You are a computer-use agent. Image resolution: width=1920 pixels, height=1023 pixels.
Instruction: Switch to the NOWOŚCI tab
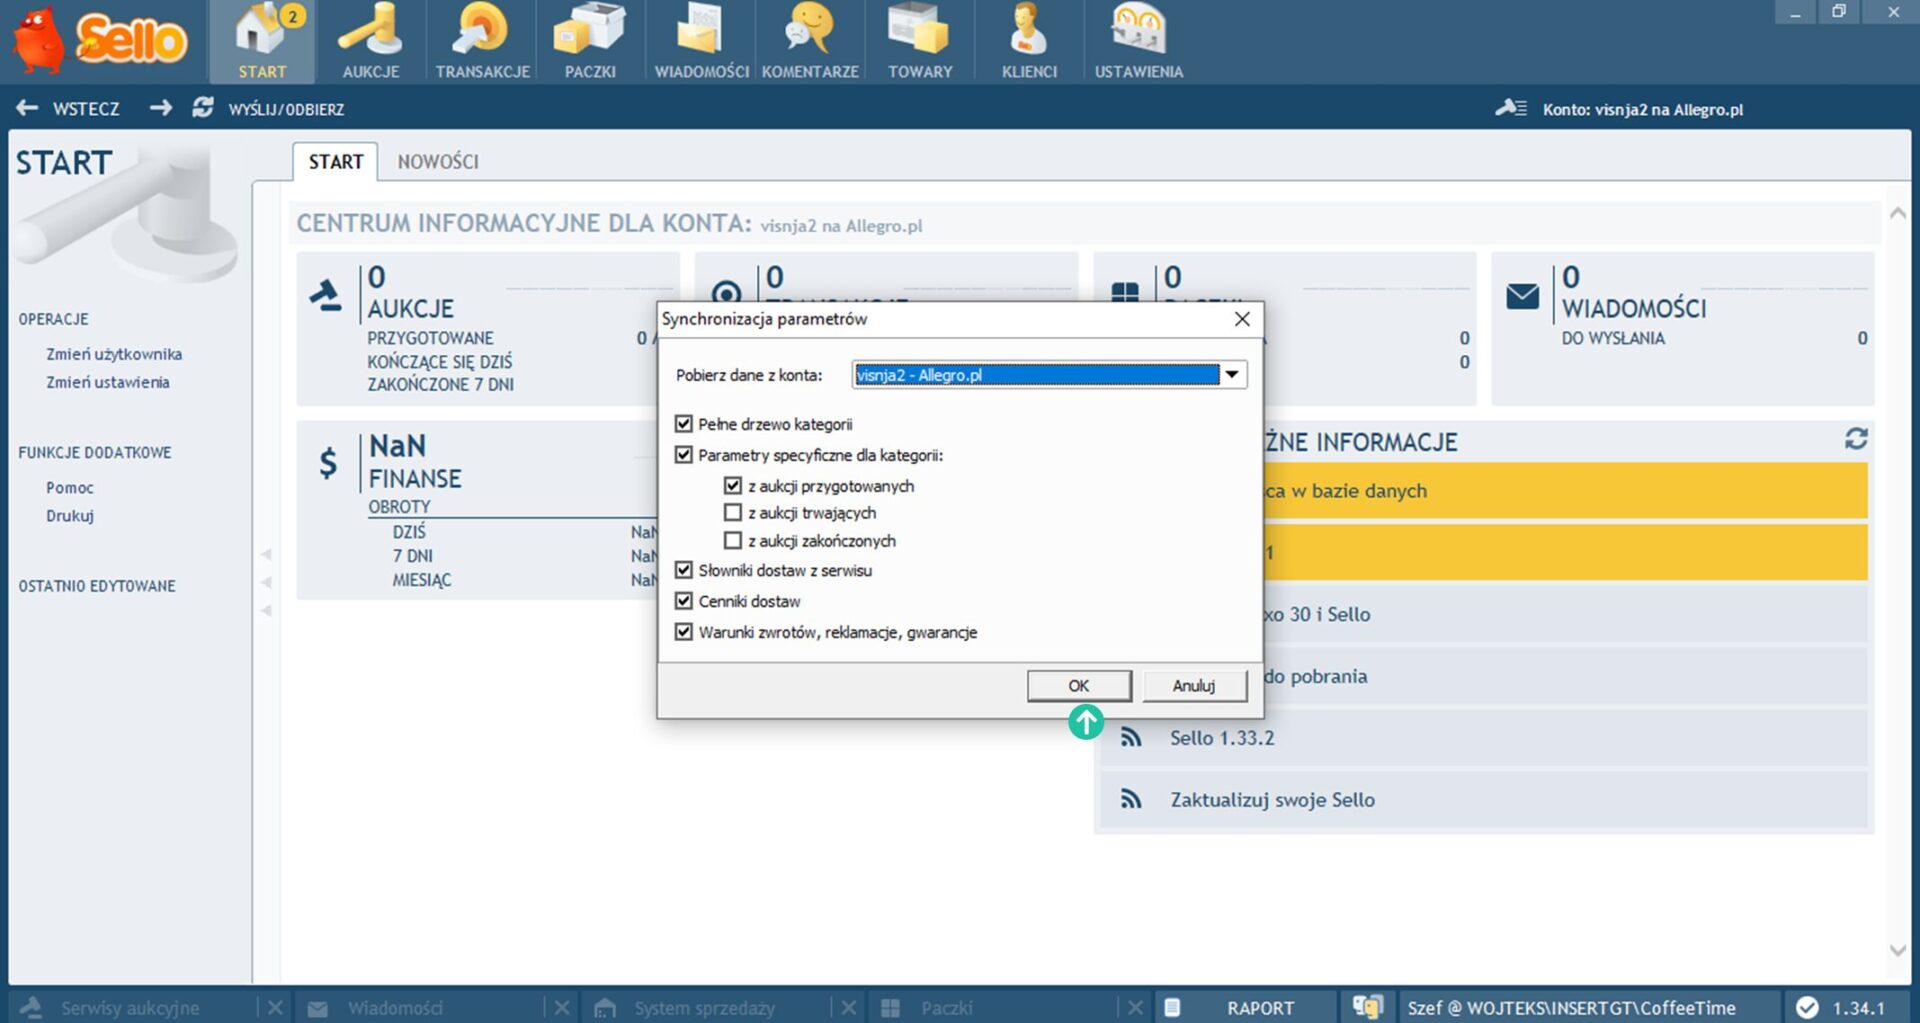[438, 162]
